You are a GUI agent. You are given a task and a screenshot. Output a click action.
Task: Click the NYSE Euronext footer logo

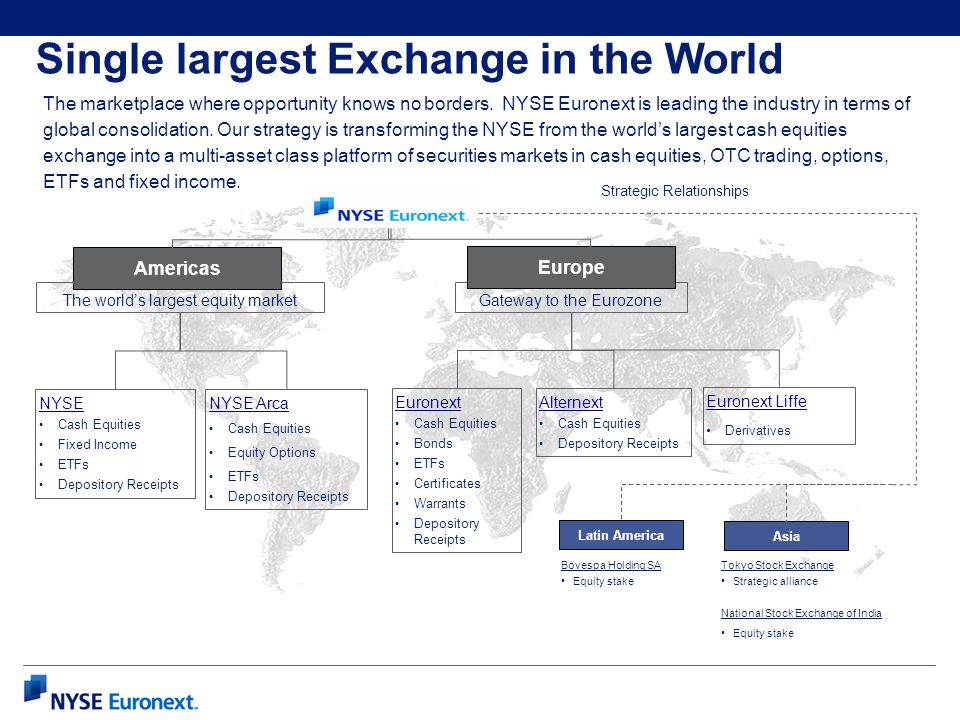tap(111, 694)
